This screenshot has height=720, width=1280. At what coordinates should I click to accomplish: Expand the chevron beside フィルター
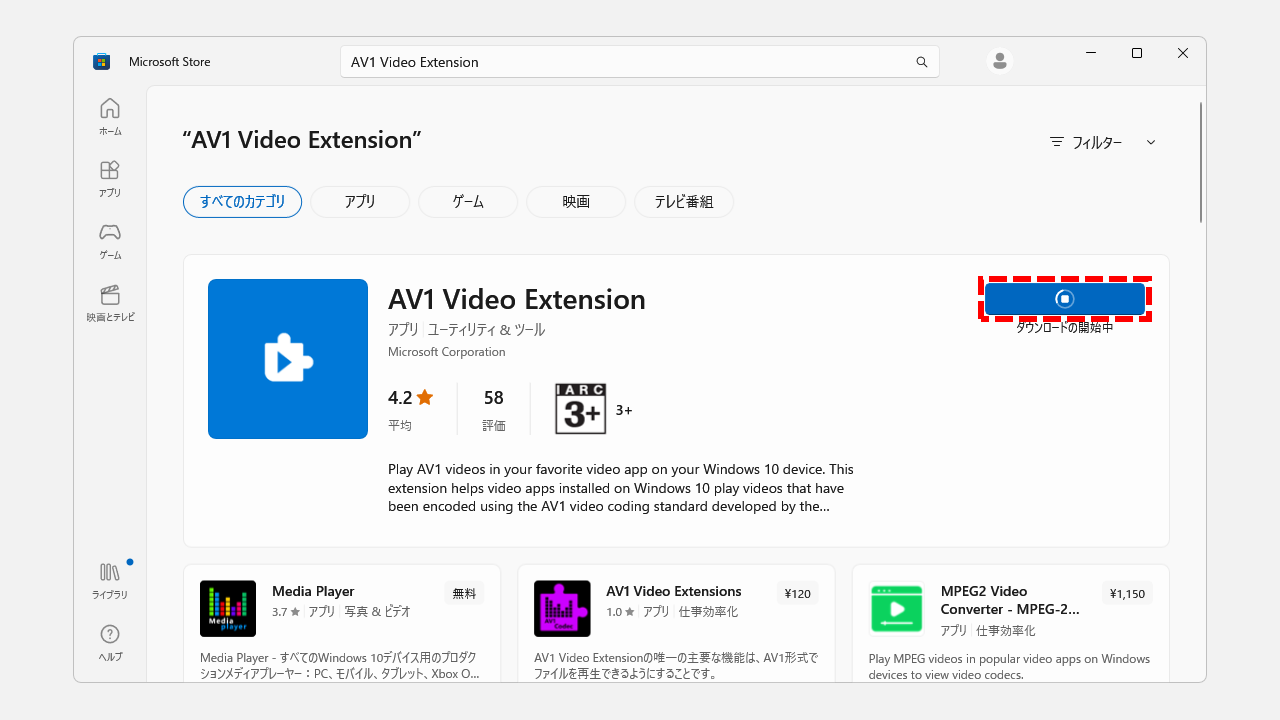pyautogui.click(x=1150, y=142)
